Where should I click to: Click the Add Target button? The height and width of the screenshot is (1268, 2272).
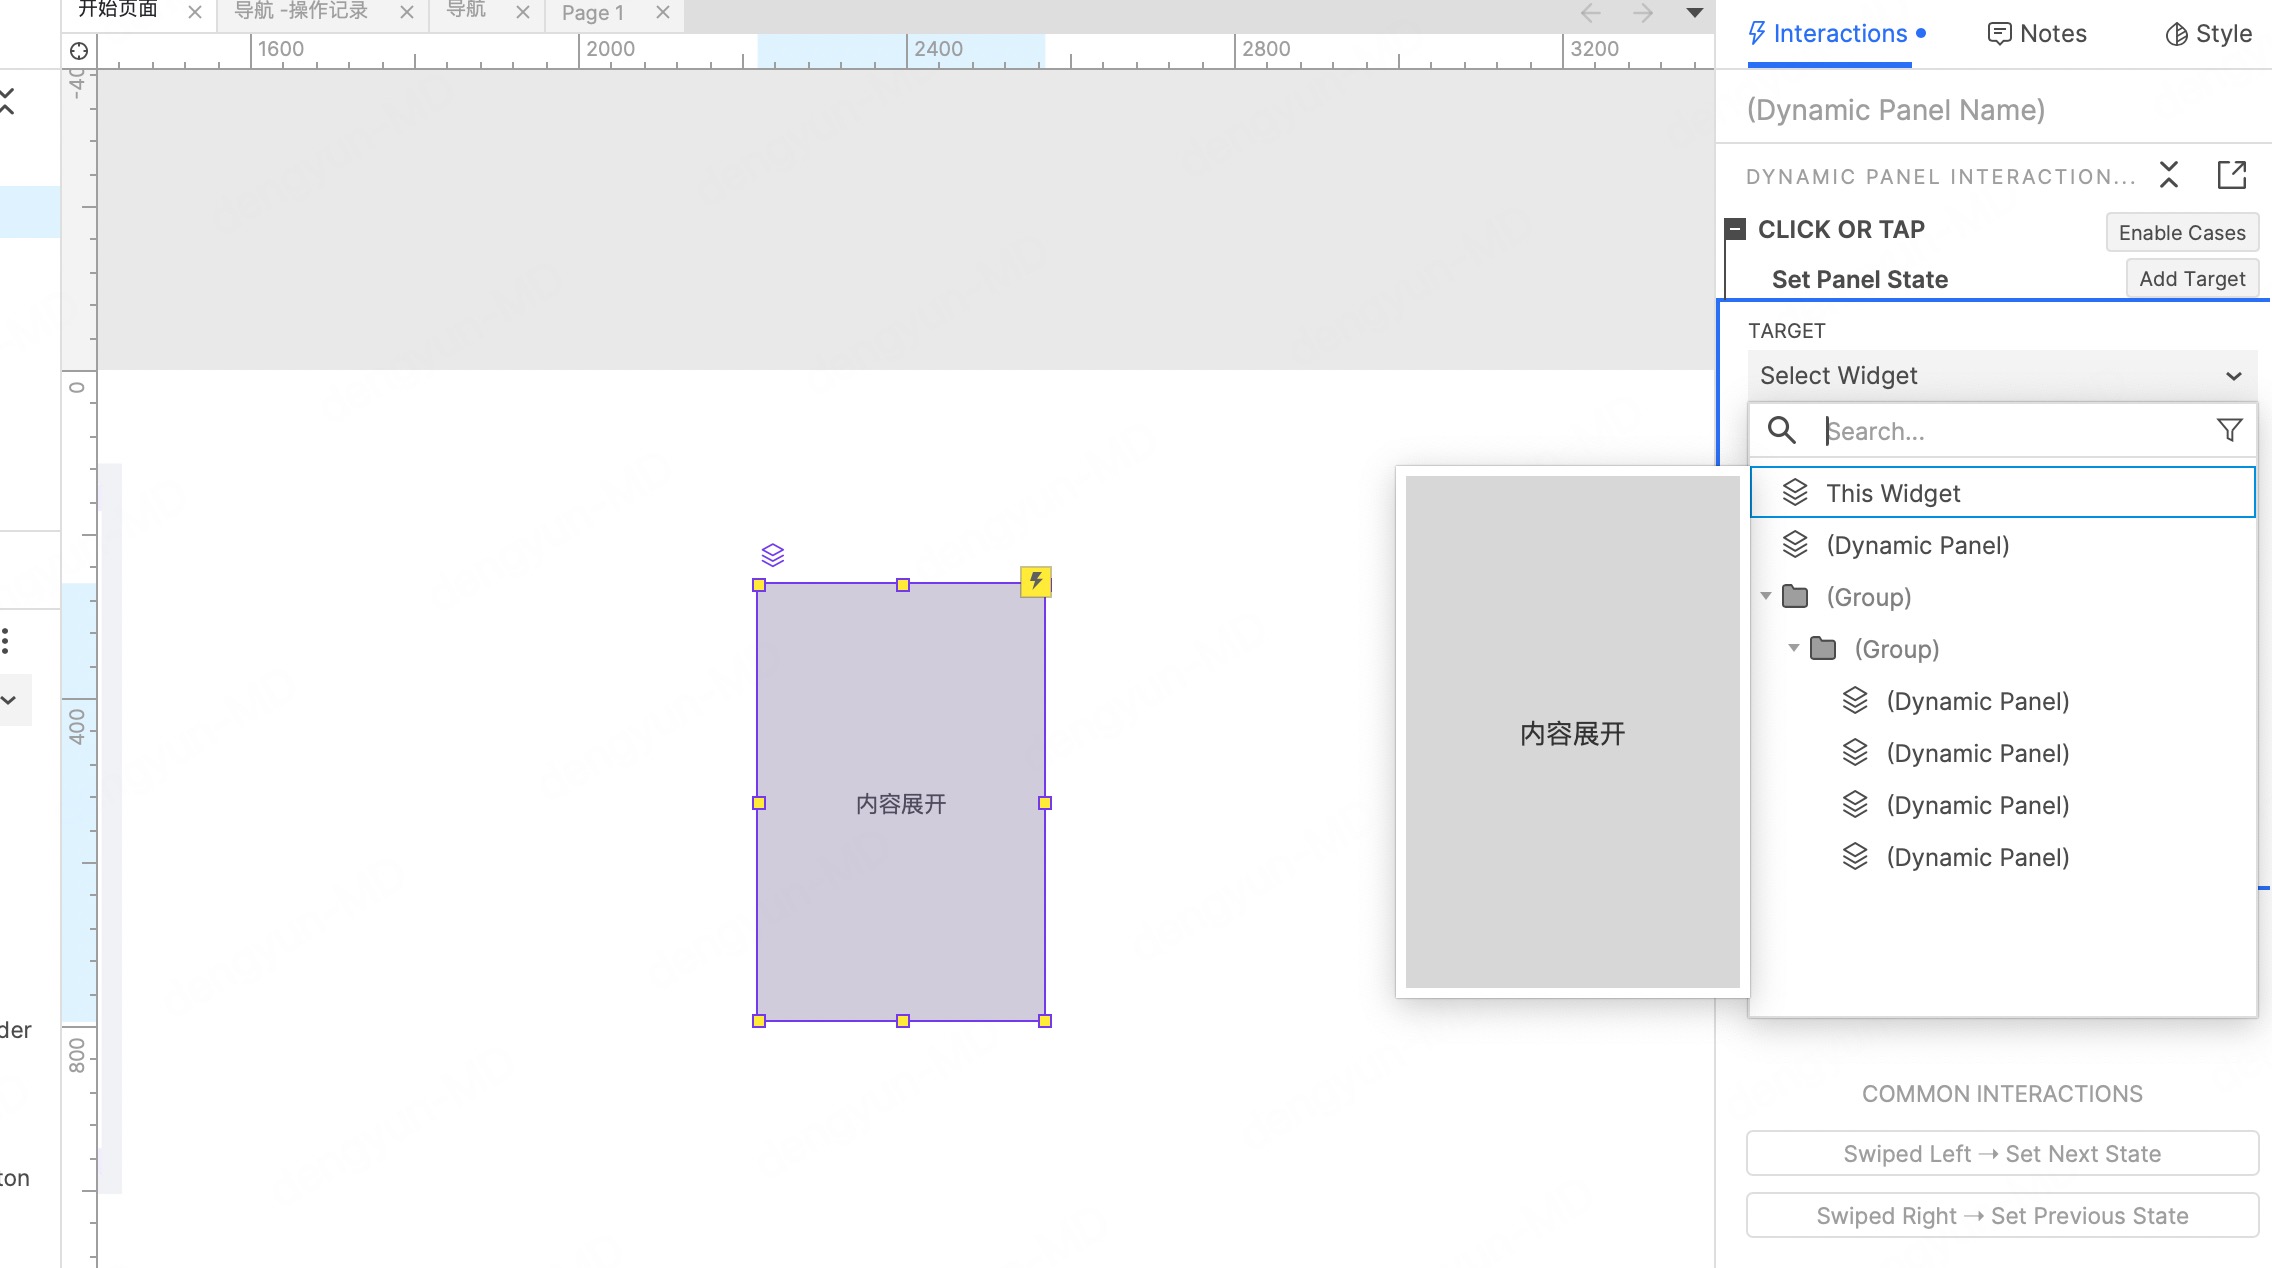pyautogui.click(x=2192, y=278)
